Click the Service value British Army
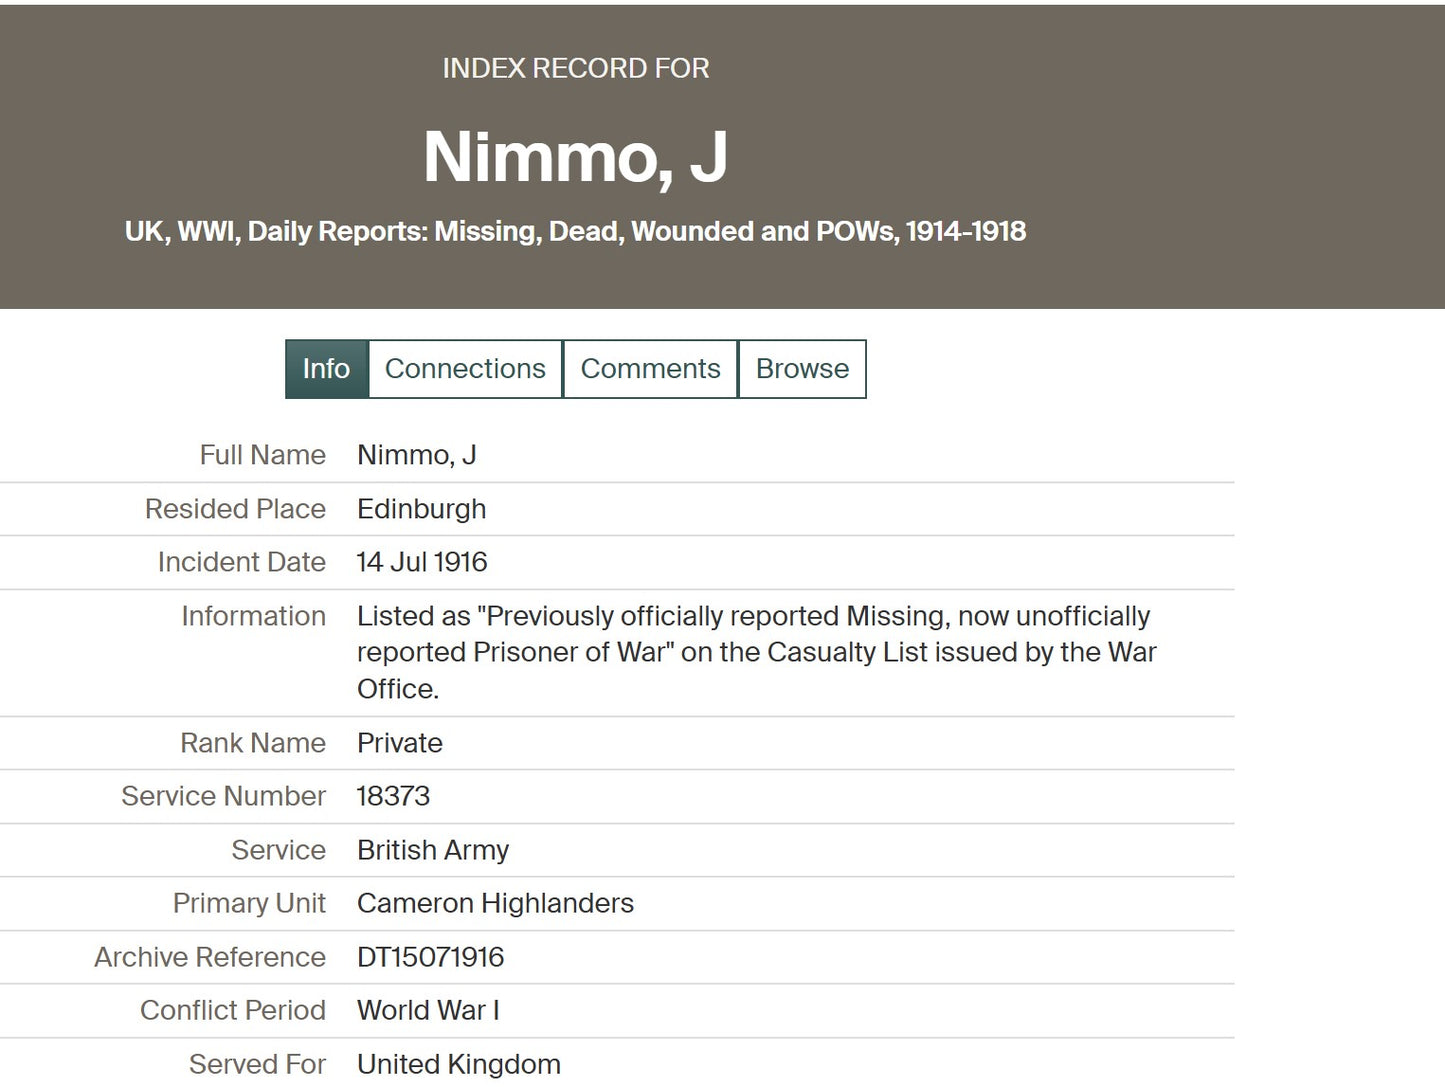The image size is (1445, 1087). [432, 850]
